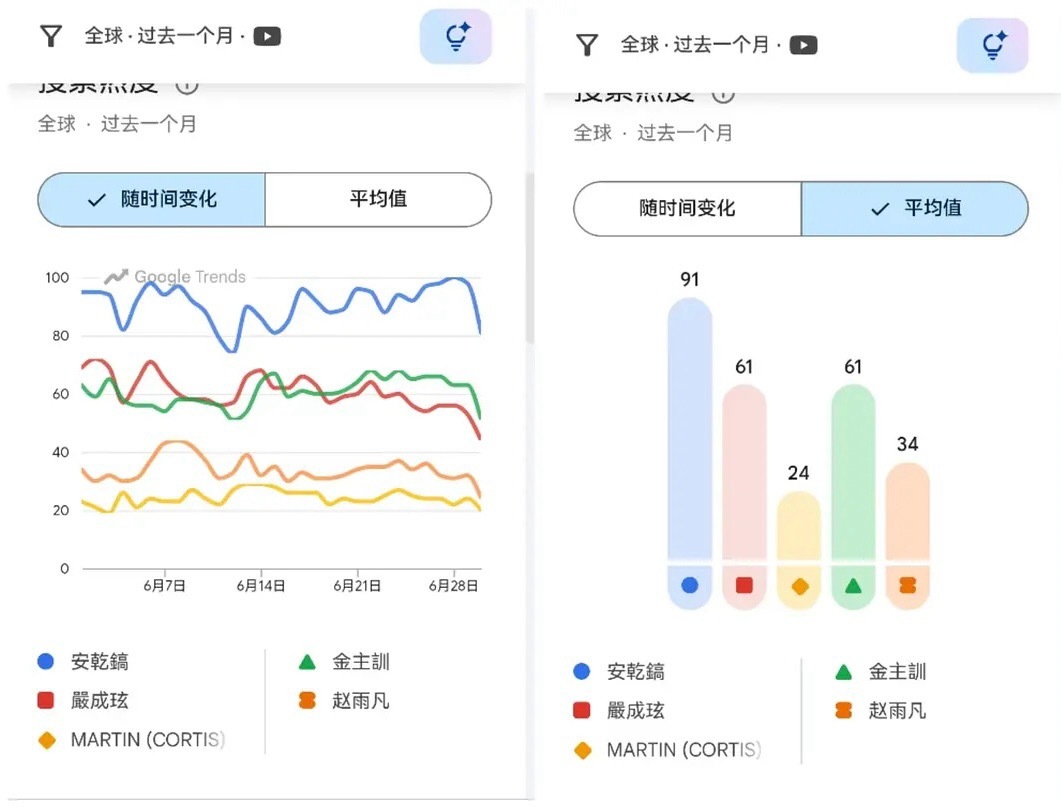Screen dimensions: 1061x809
Task: Click the orange bar with value 34
Action: 907,511
